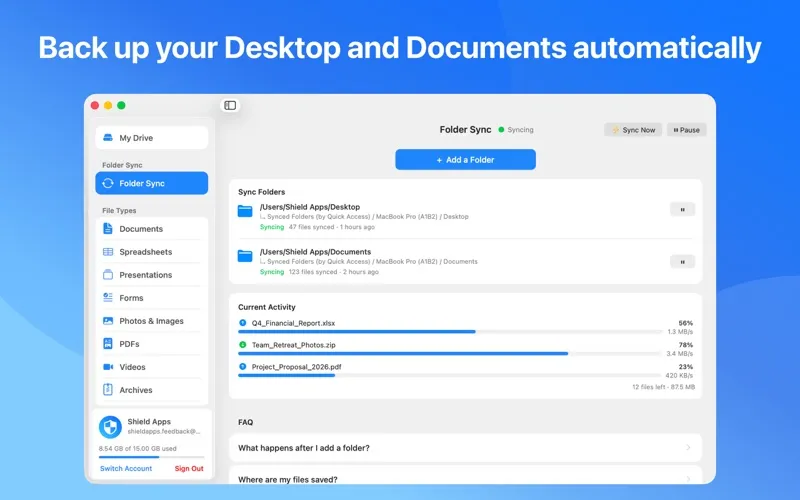Click the Forms icon

click(108, 297)
